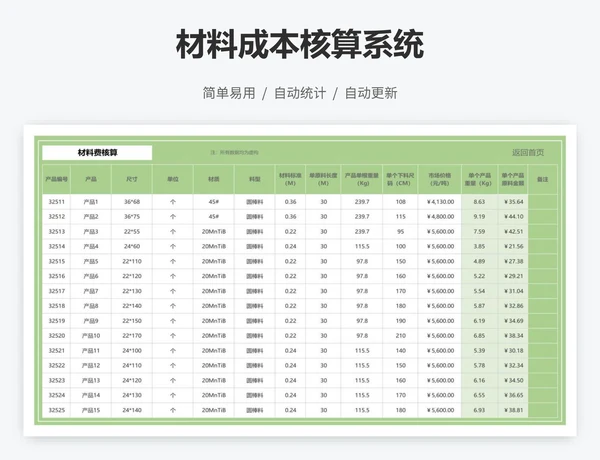Click the 材质 column header
The height and width of the screenshot is (460, 600).
(x=214, y=179)
